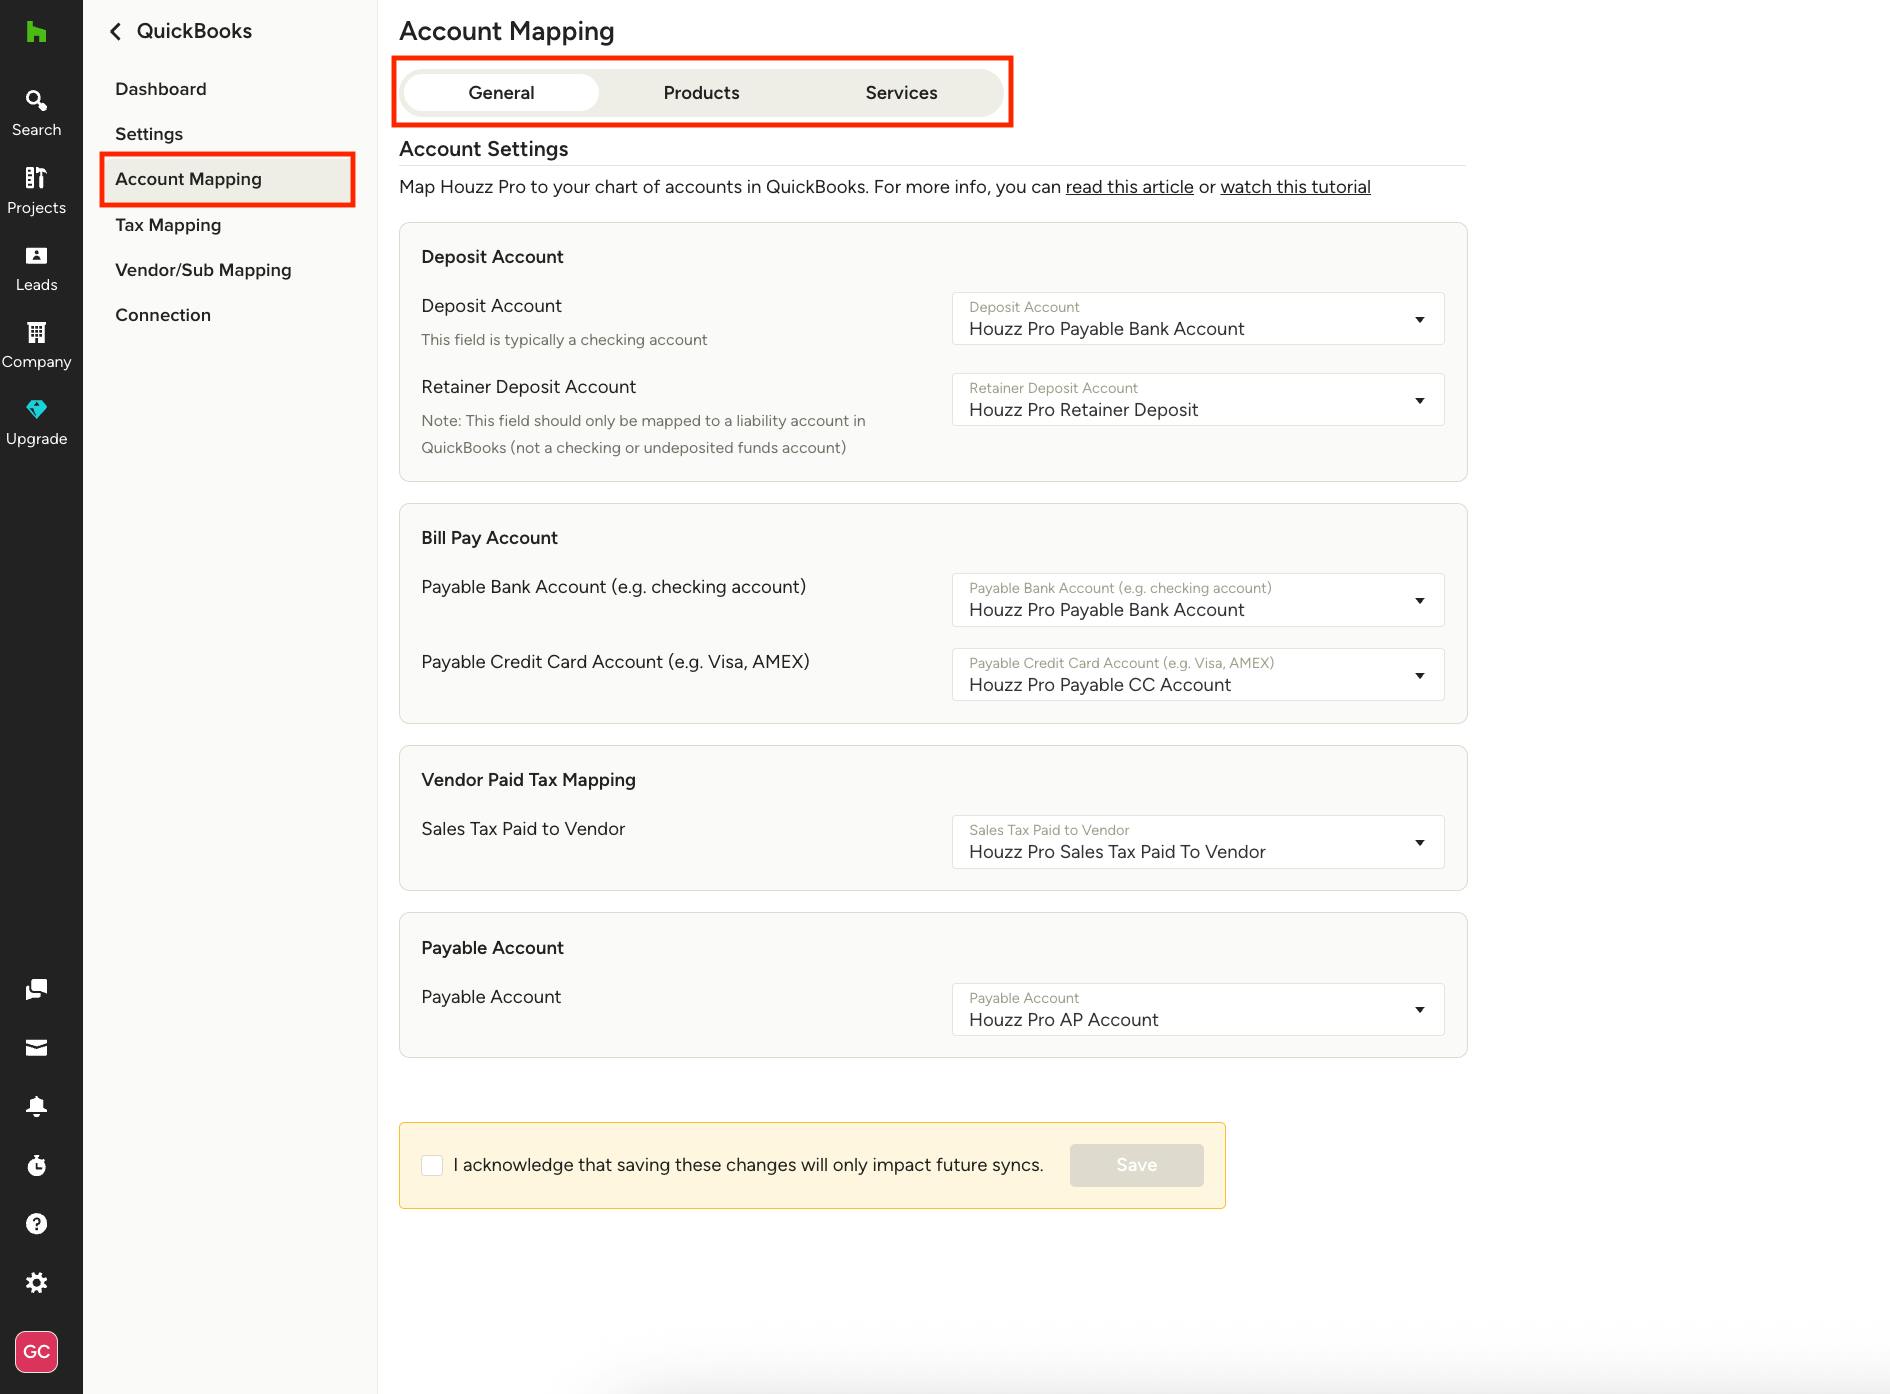Switch to the Services tab

[901, 93]
